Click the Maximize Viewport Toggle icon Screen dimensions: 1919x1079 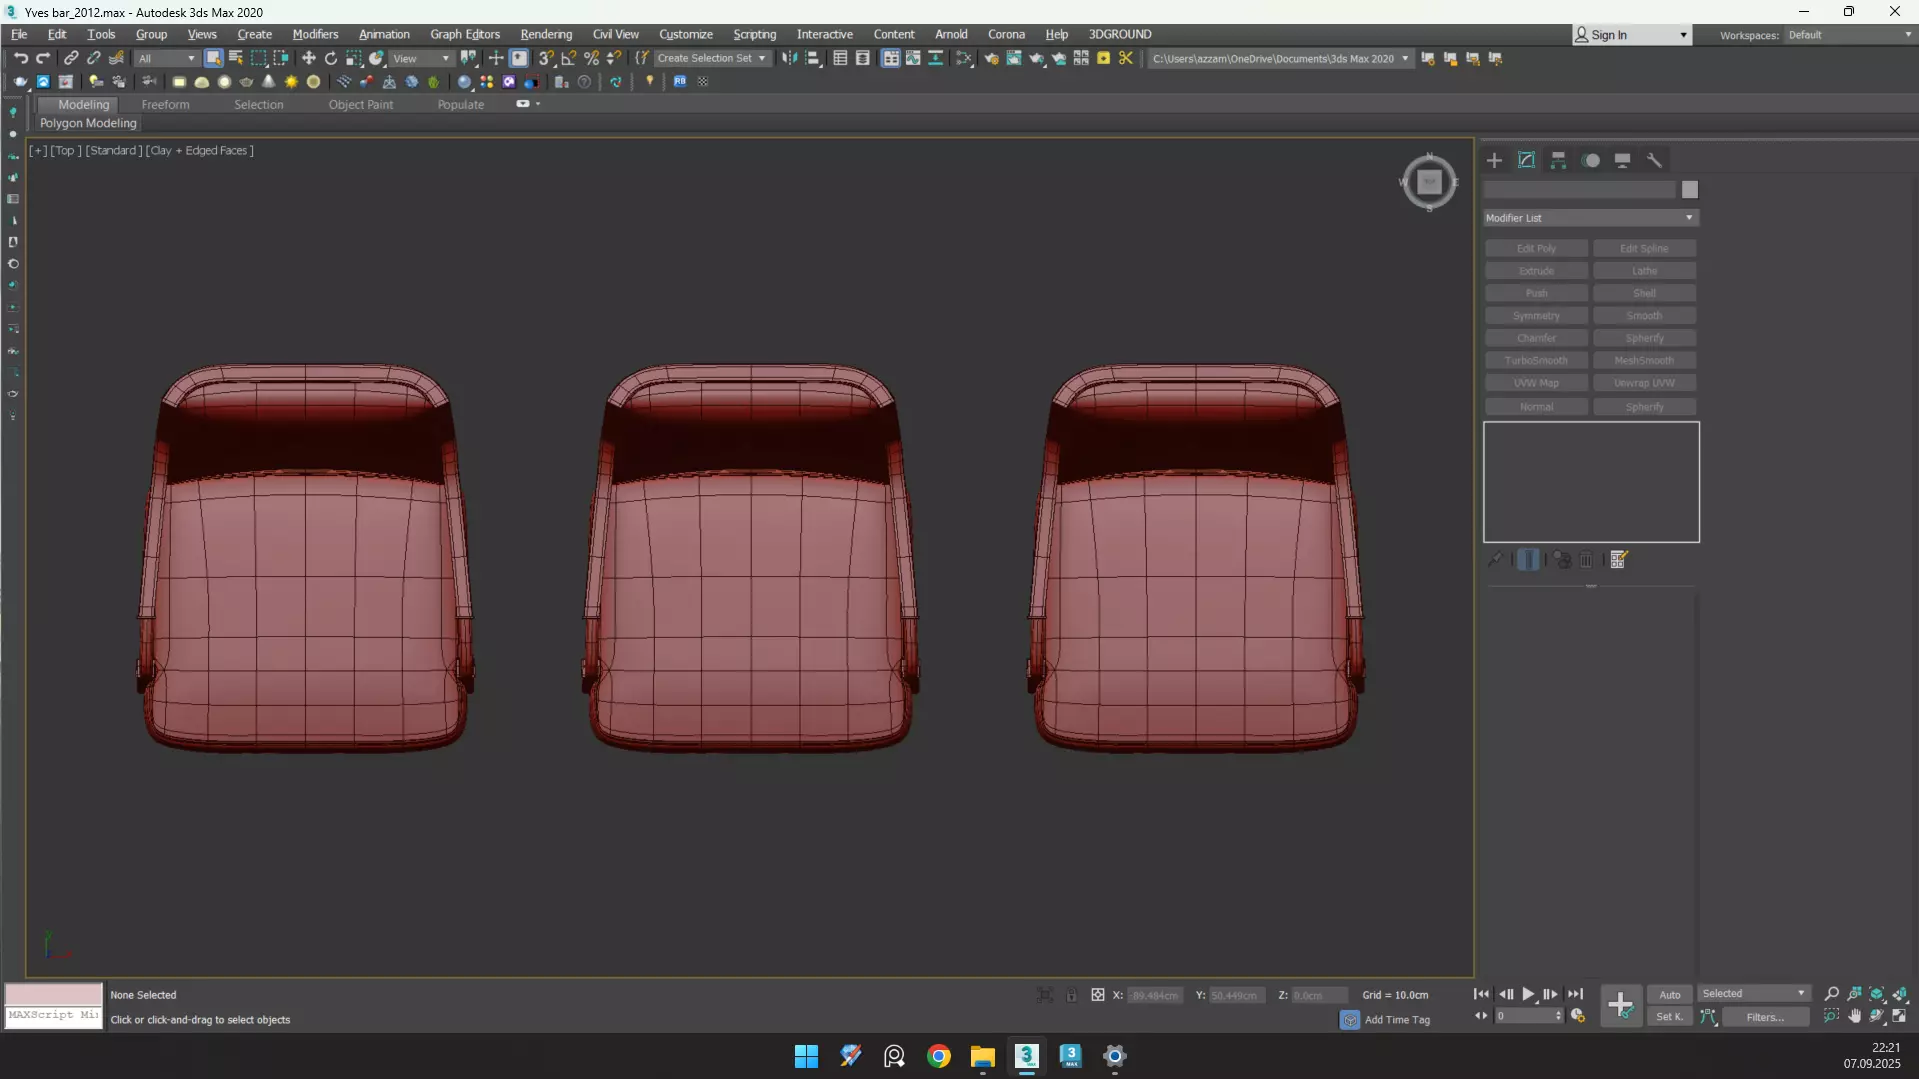pyautogui.click(x=1900, y=1016)
